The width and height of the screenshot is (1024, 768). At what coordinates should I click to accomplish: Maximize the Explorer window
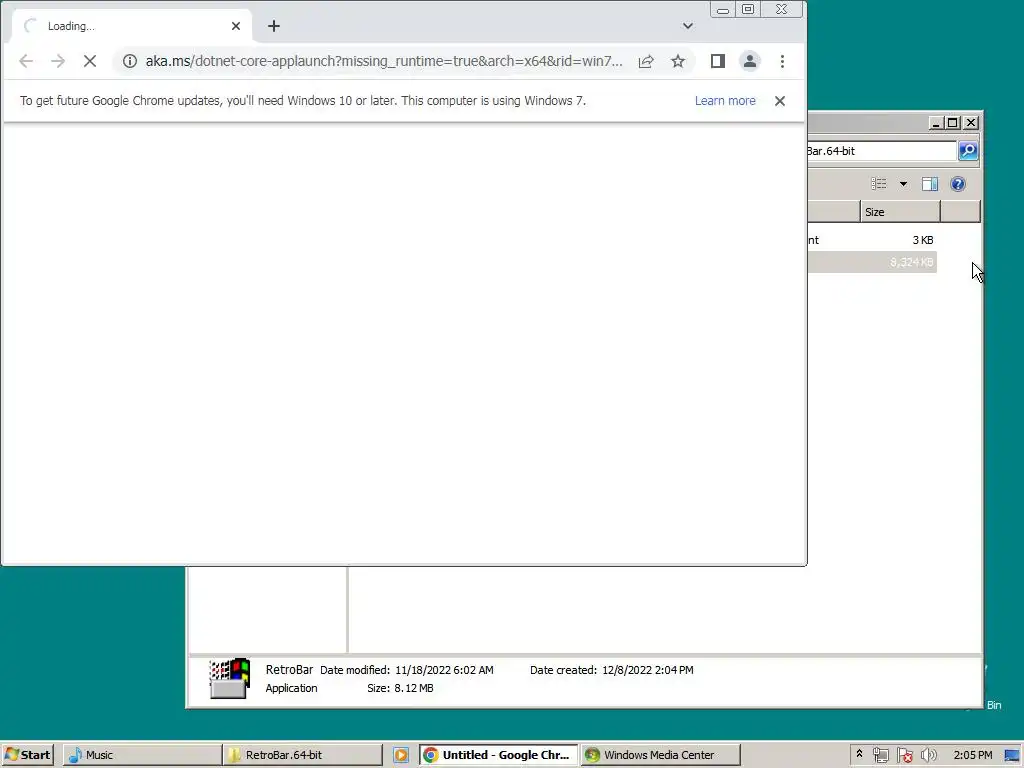pos(953,123)
